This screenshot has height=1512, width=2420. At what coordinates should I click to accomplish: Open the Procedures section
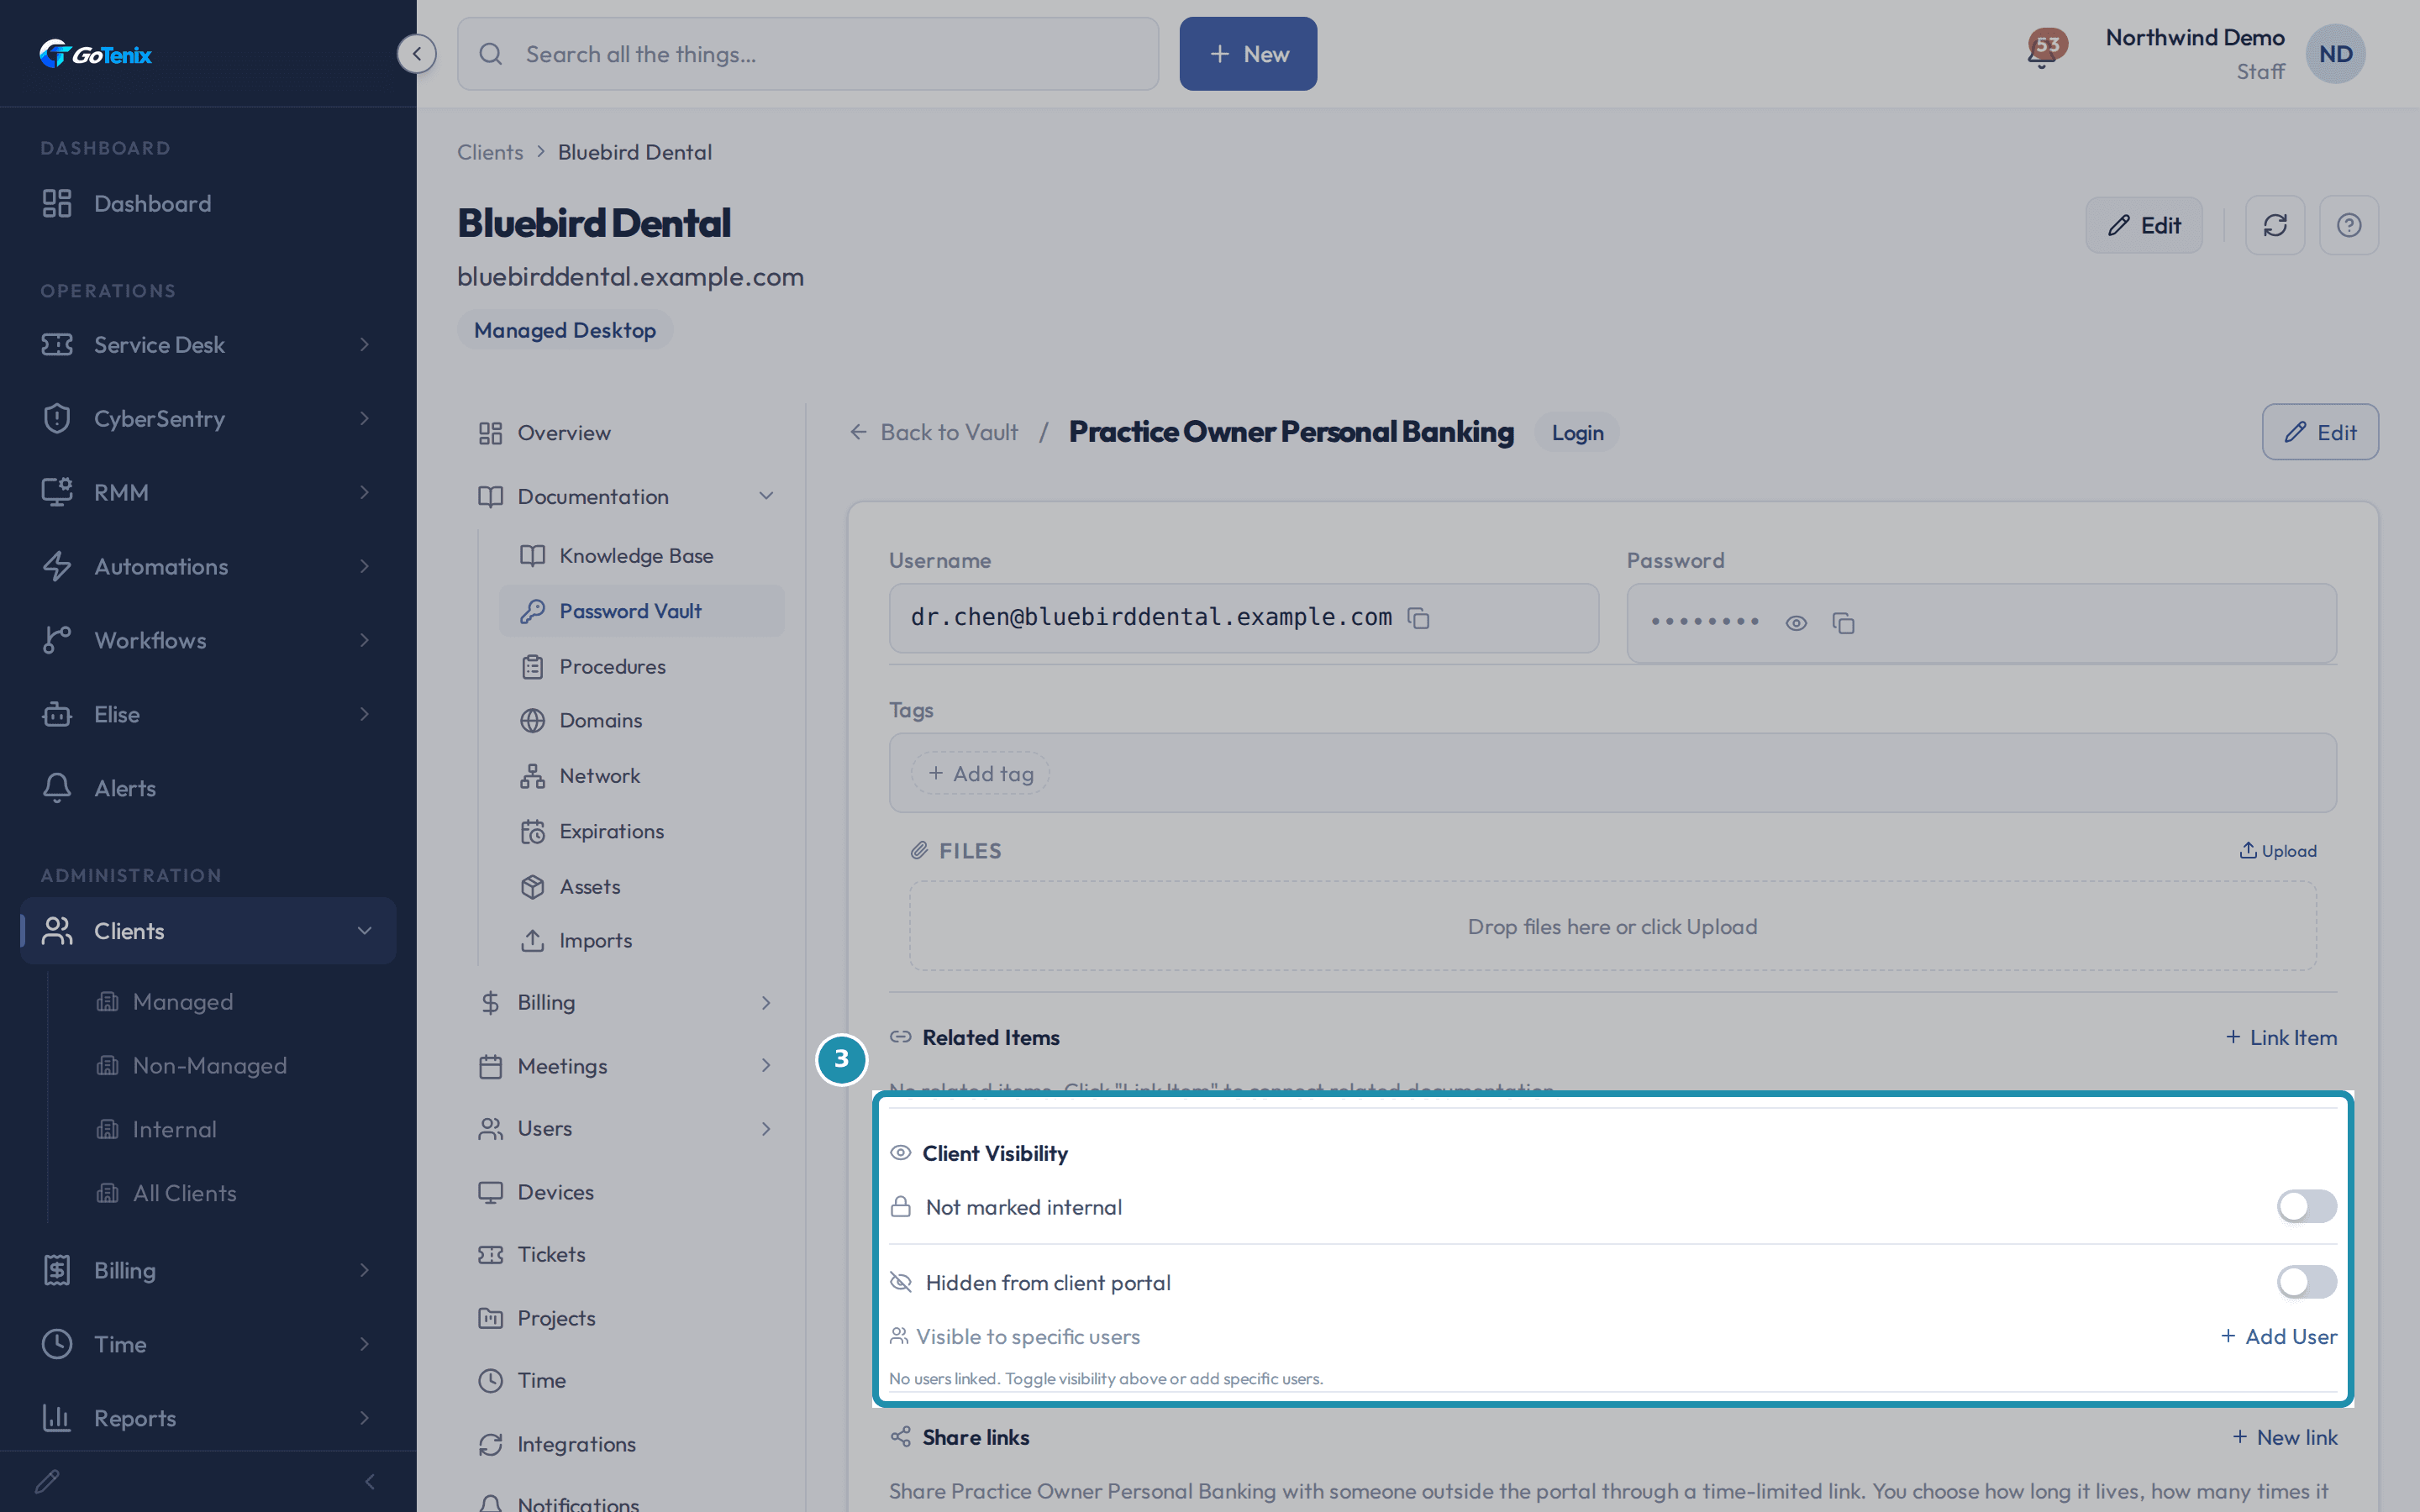[x=641, y=666]
